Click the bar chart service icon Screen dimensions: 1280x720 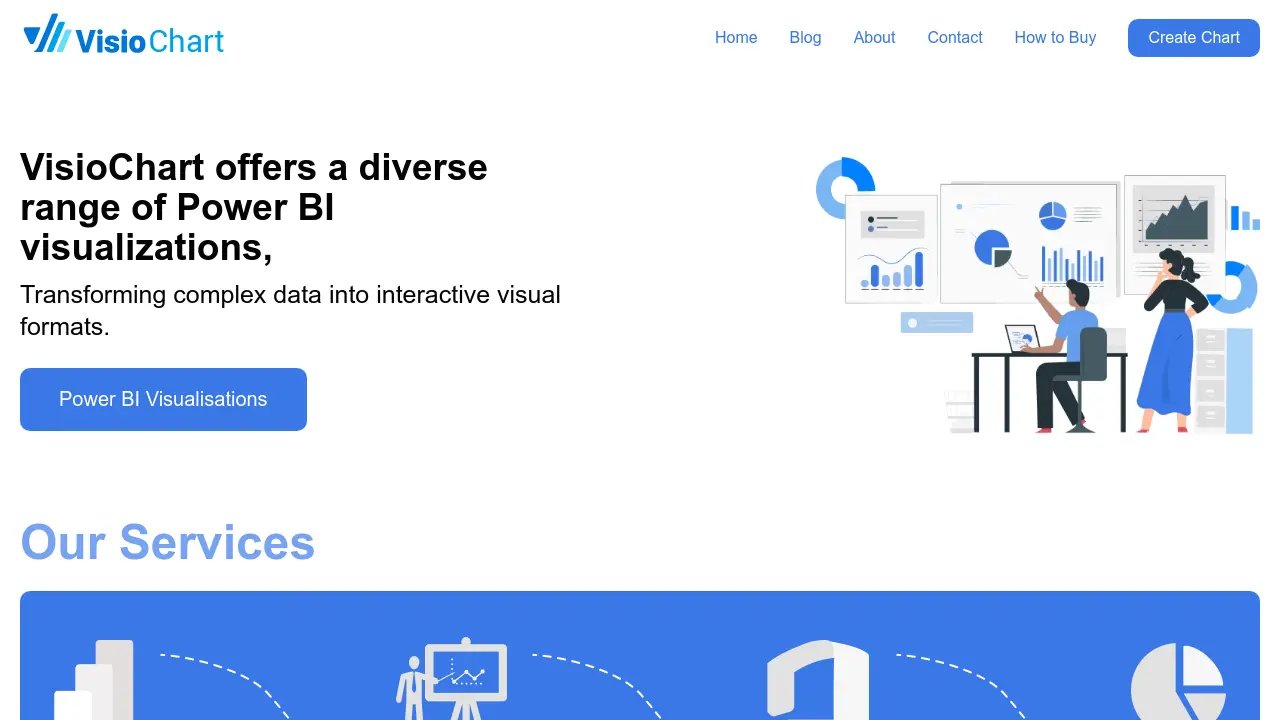94,680
